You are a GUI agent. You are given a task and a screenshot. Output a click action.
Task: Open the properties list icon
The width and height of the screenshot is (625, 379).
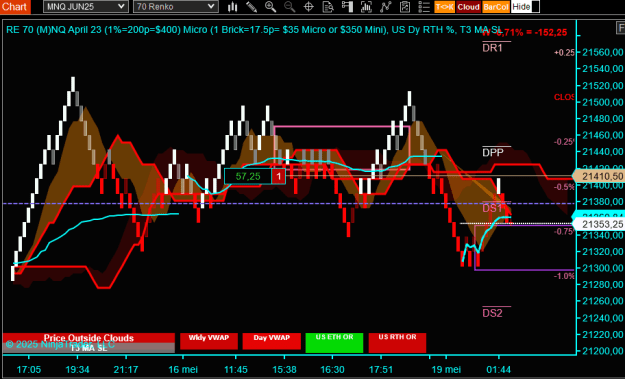[424, 7]
